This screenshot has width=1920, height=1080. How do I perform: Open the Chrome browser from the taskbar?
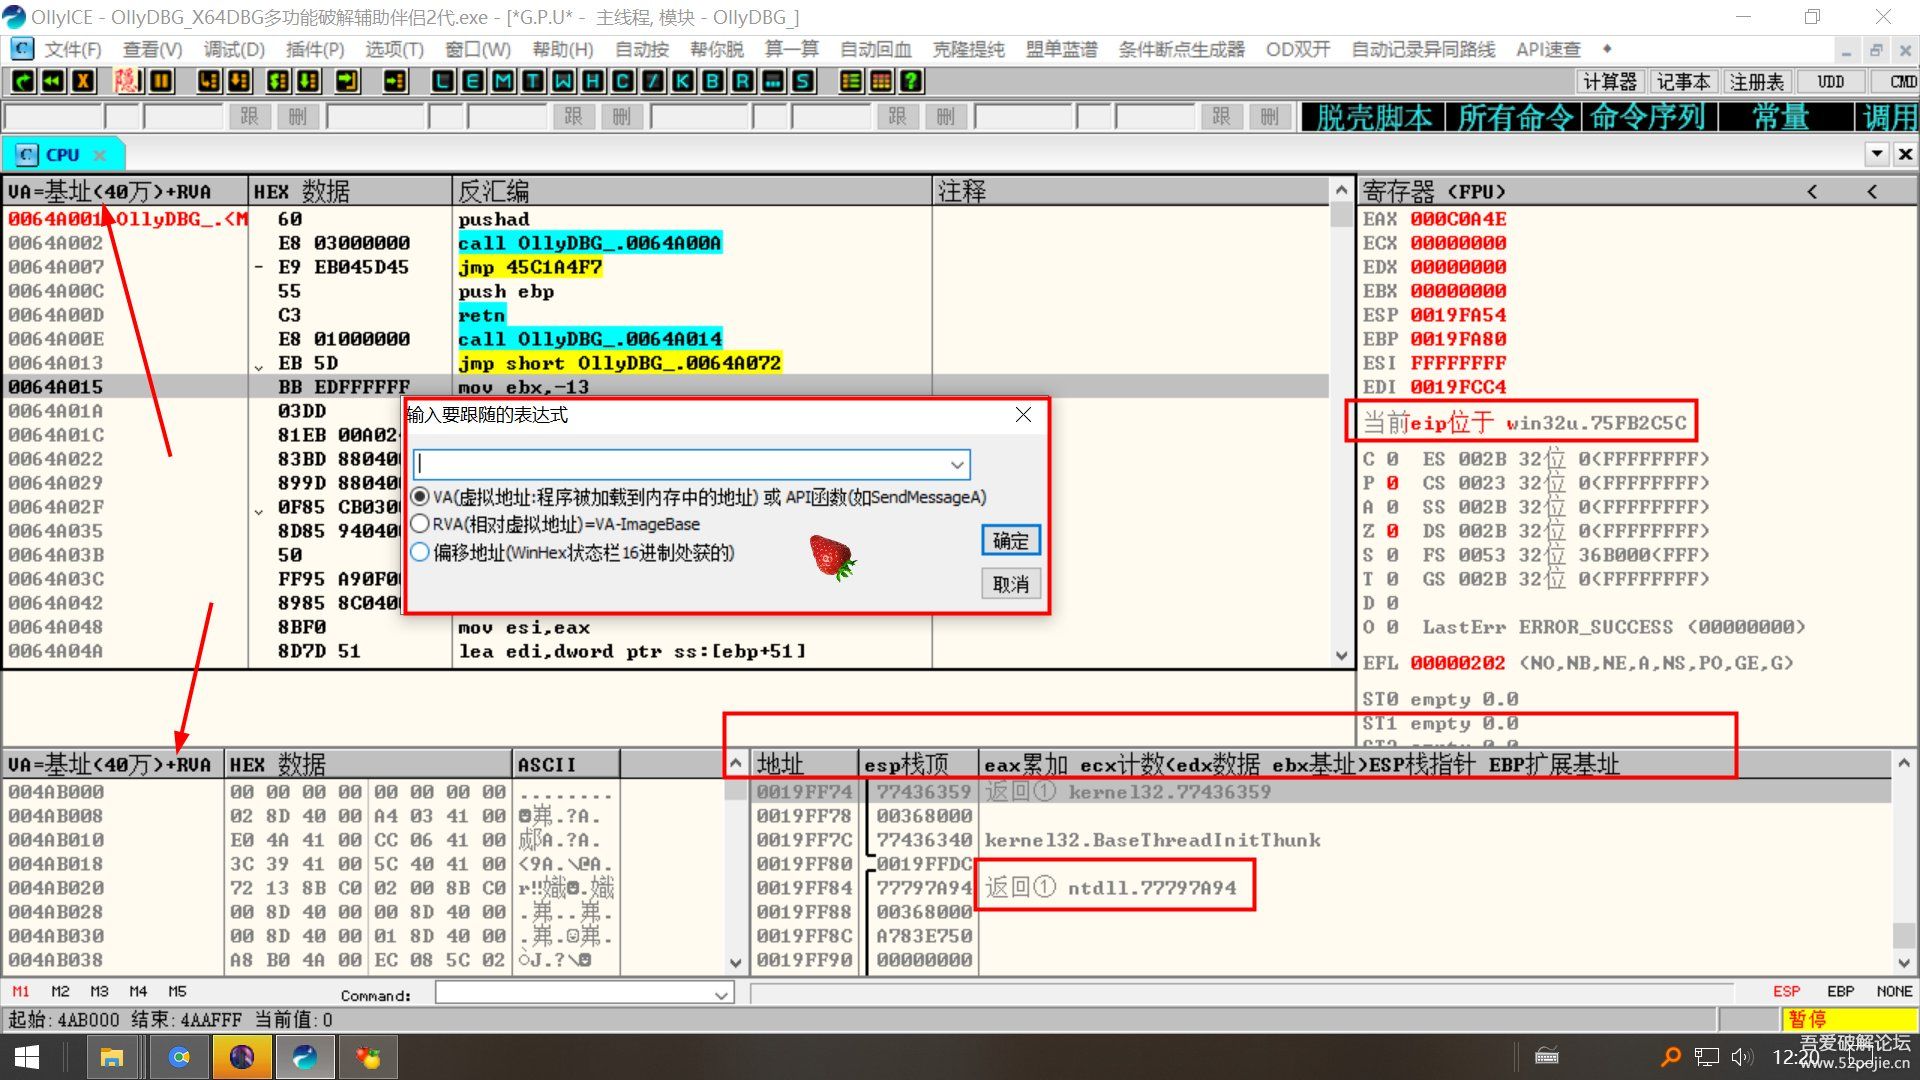tap(180, 1057)
